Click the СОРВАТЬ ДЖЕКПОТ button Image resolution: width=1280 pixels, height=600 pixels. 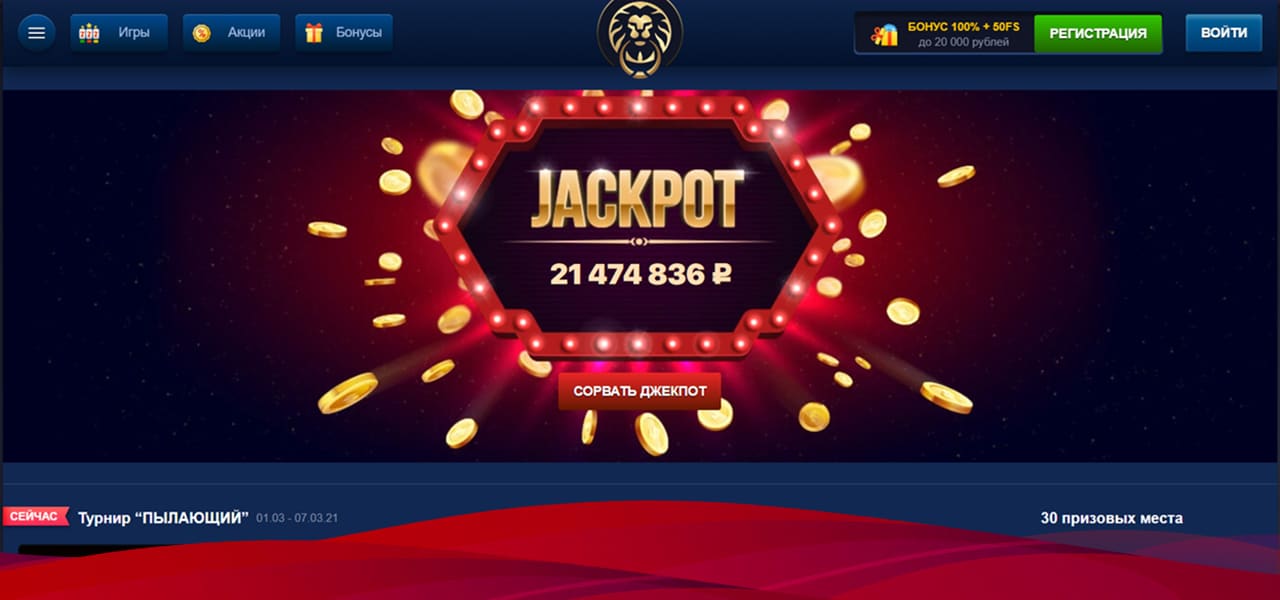pos(639,391)
